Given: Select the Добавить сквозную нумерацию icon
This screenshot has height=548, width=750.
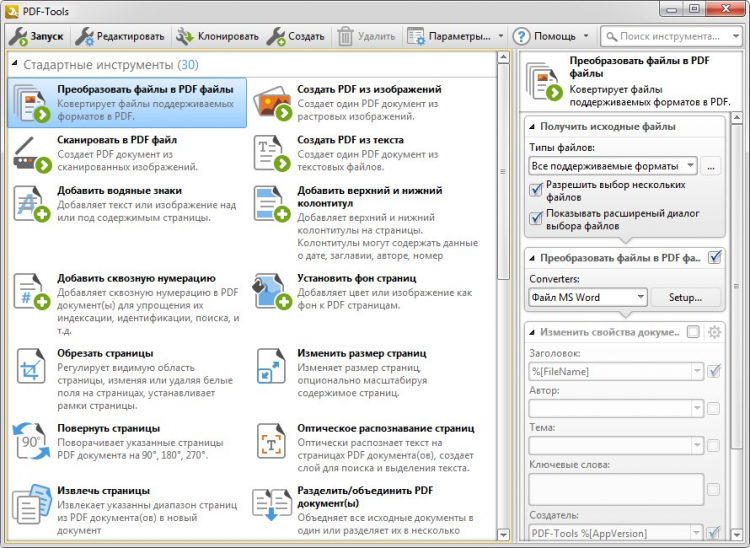Looking at the screenshot, I should (32, 291).
